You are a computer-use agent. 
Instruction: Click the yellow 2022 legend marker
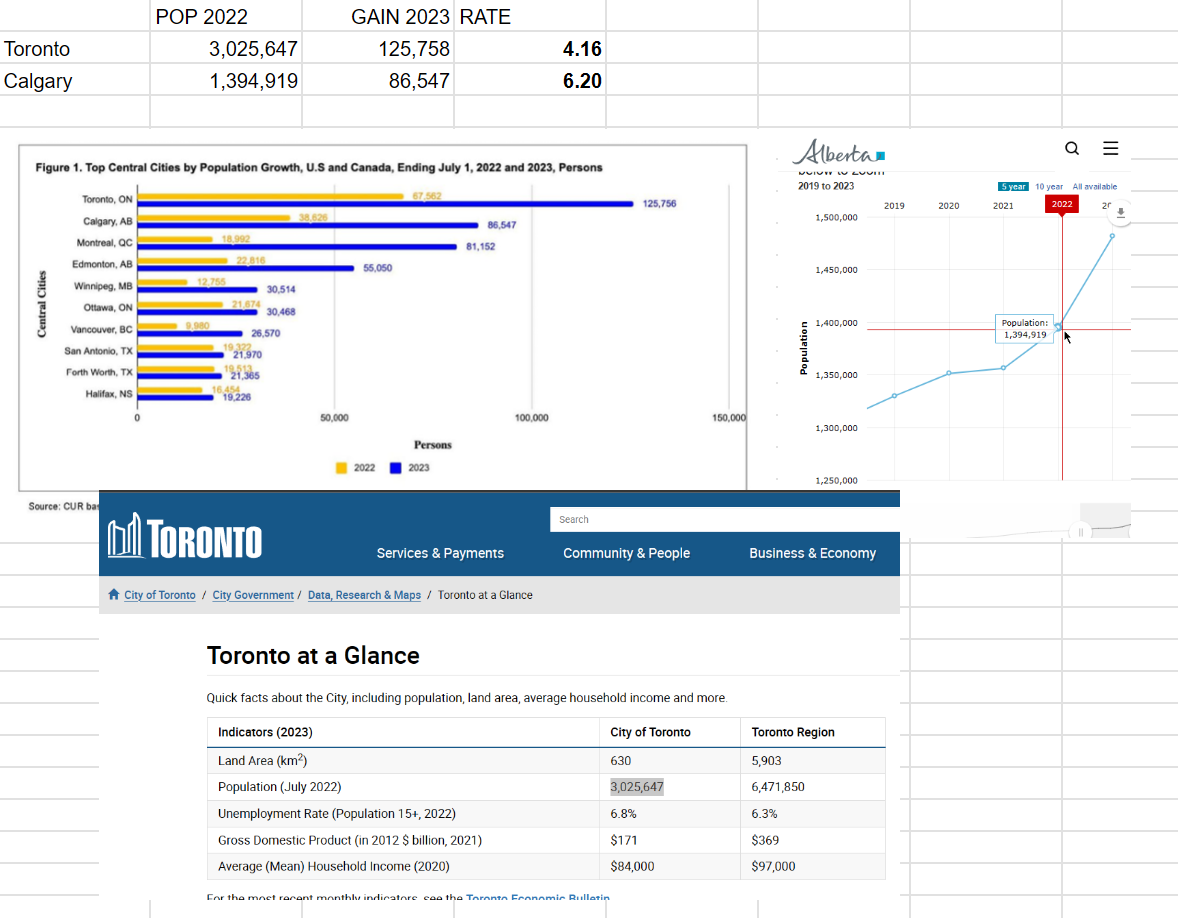(x=342, y=468)
